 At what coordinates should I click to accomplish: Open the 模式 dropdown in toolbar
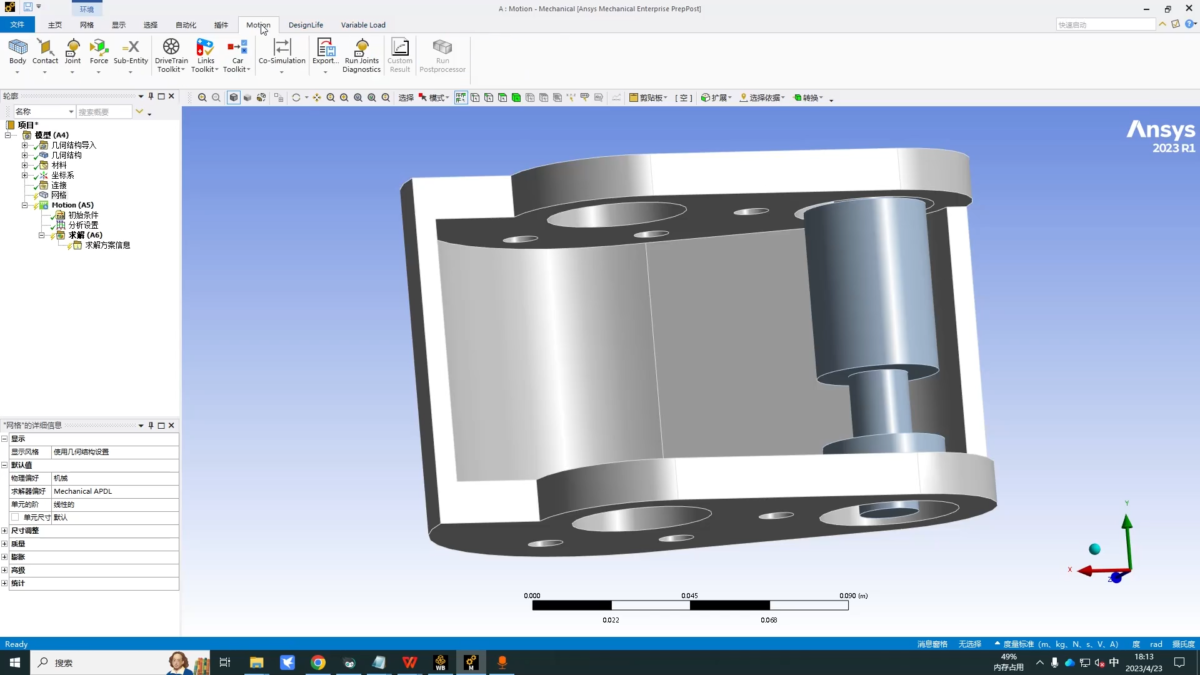(x=439, y=98)
